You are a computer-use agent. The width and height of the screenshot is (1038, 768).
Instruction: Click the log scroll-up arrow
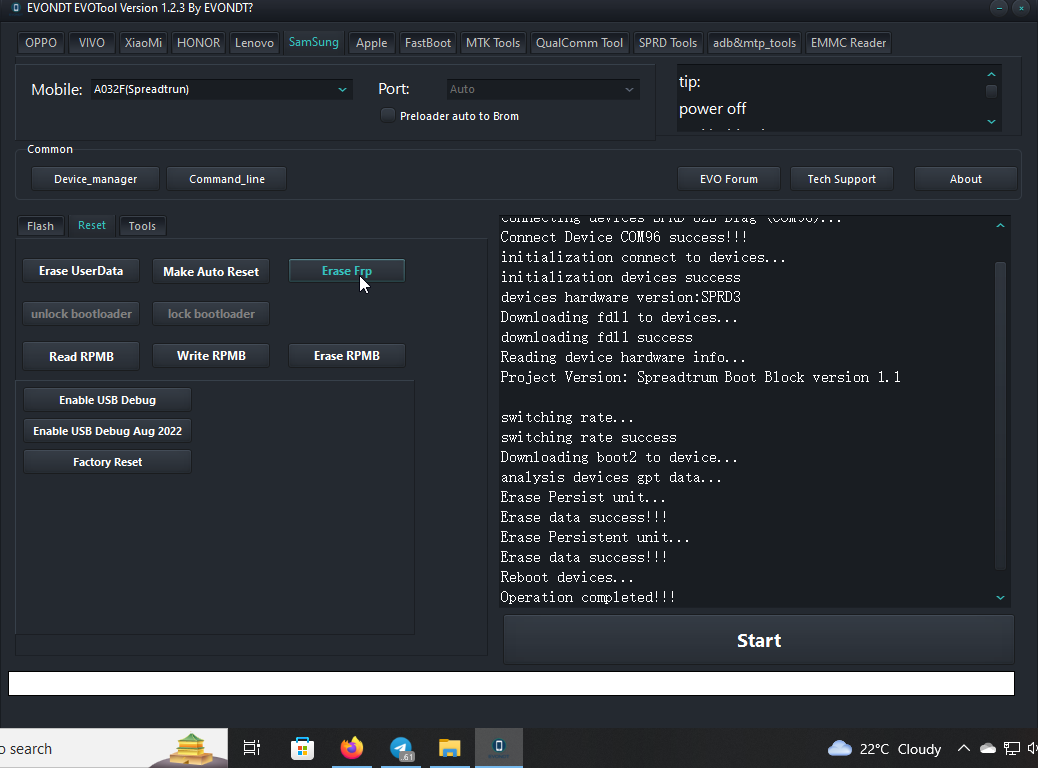pyautogui.click(x=1000, y=226)
